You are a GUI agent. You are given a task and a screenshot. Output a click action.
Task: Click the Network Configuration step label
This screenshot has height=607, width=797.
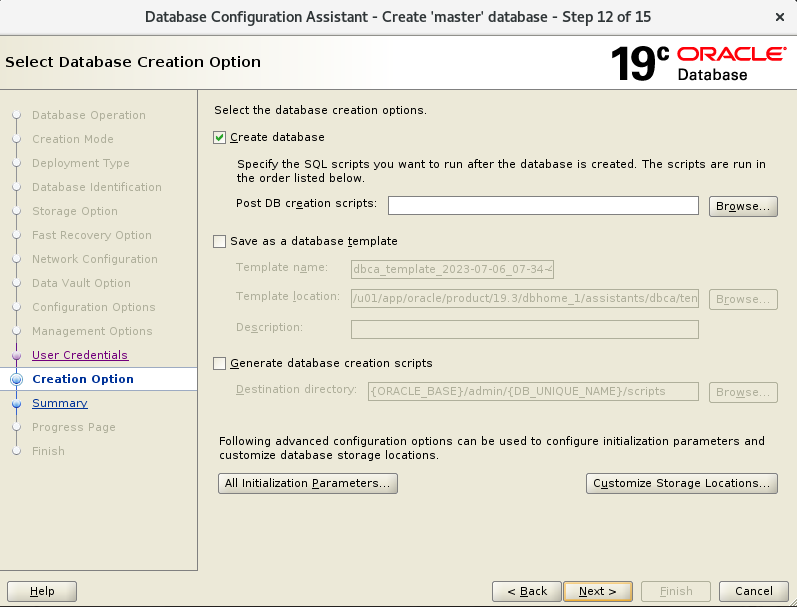coord(95,259)
